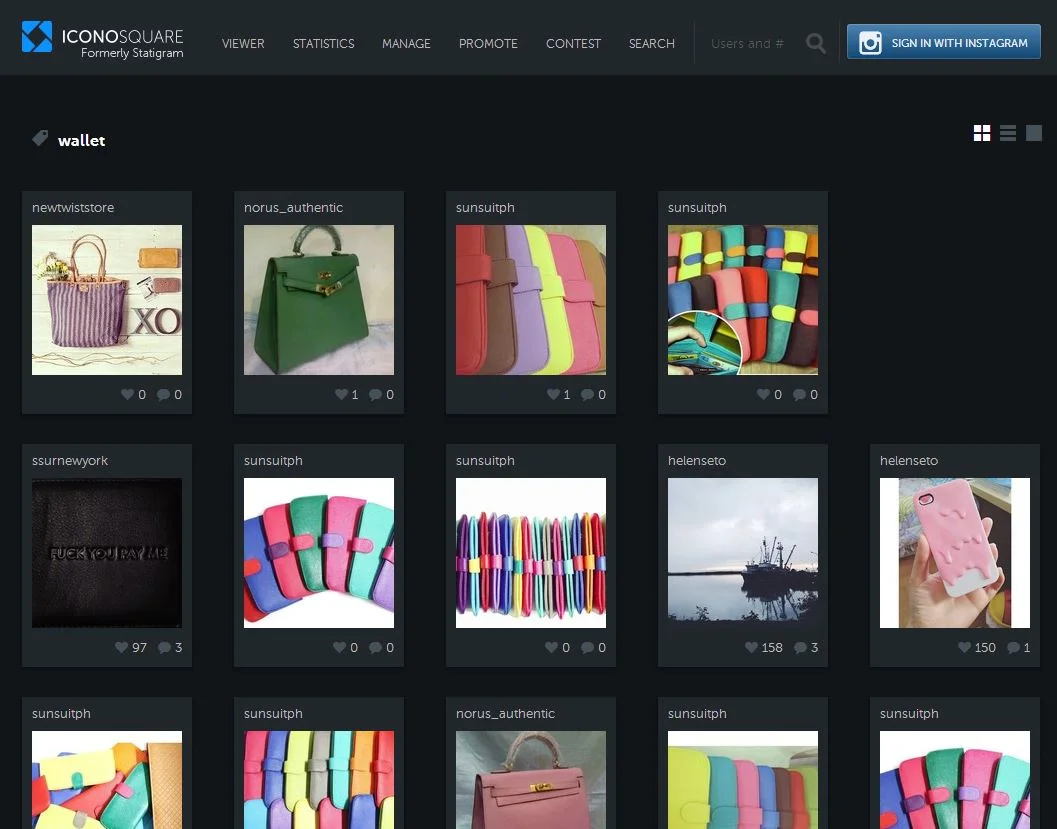Open ssurnewyork user profile link
Screen dimensions: 1057x829
(70, 460)
